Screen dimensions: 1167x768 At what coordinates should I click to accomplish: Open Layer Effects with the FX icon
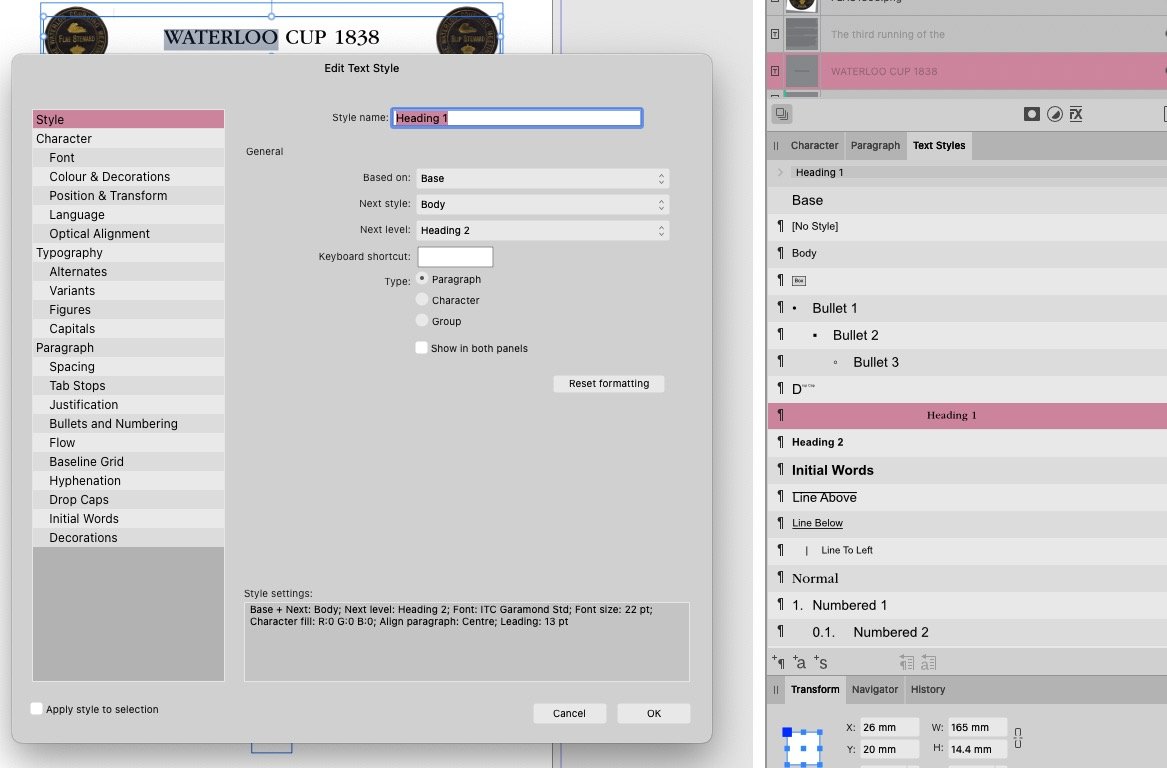(x=1076, y=114)
